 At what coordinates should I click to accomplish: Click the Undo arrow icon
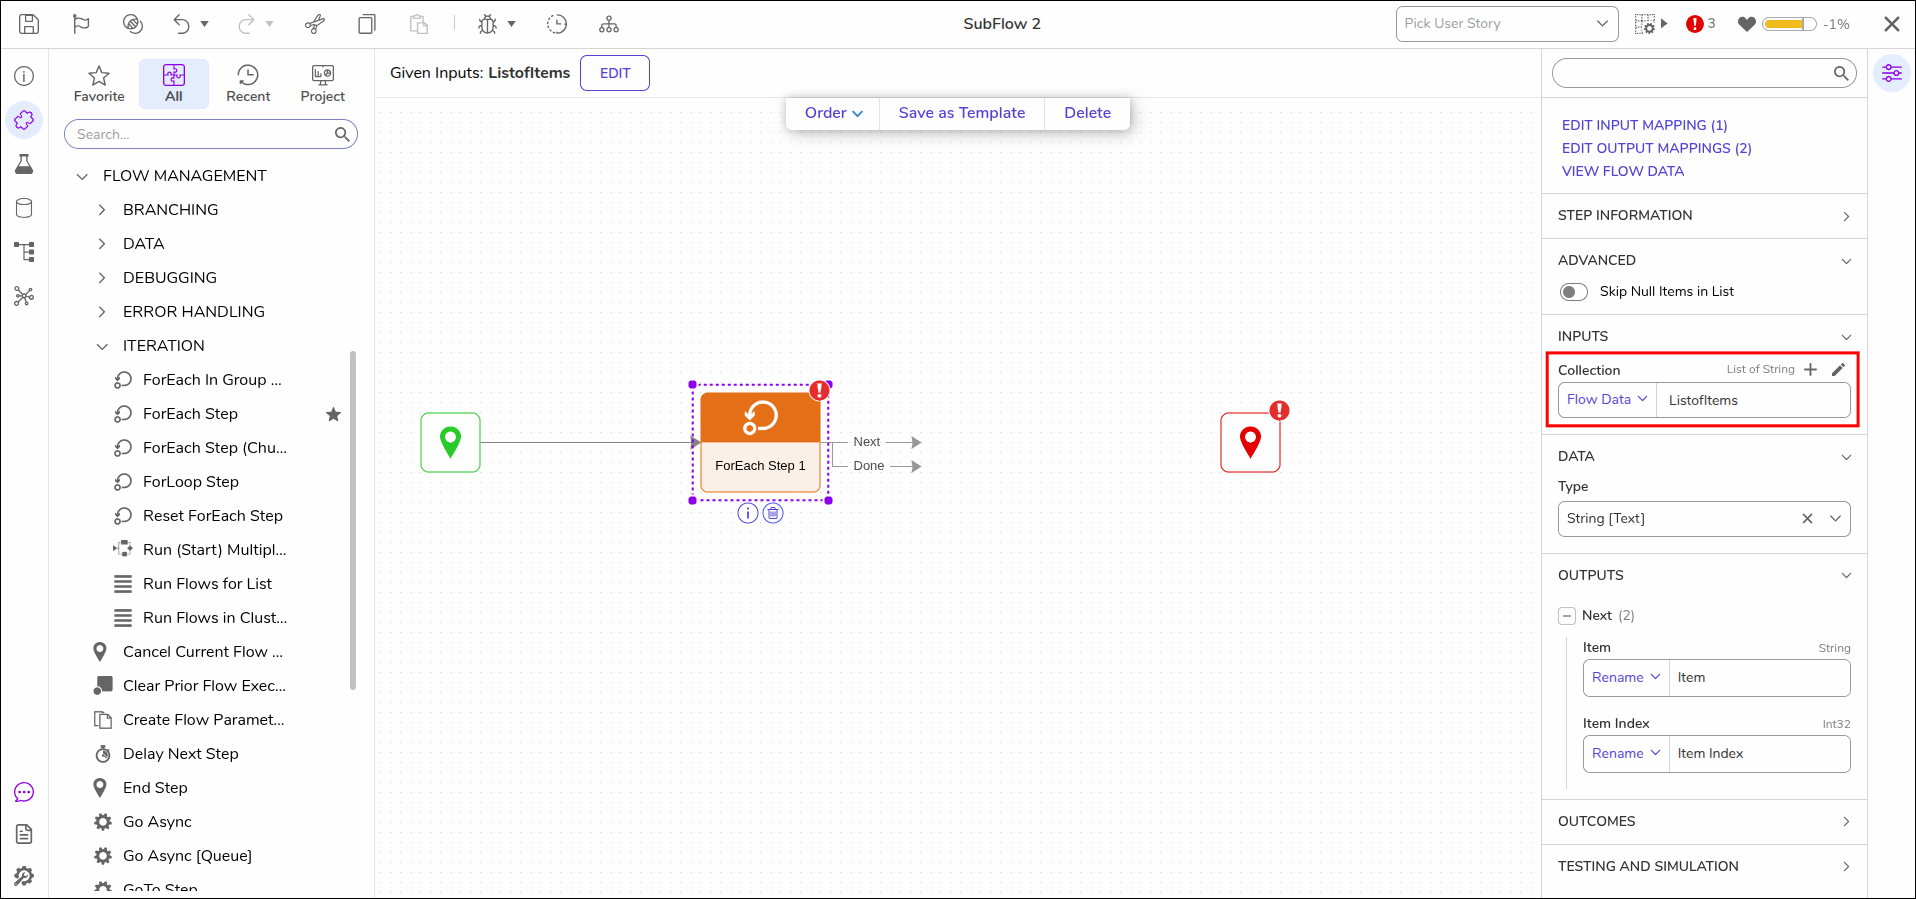tap(181, 24)
